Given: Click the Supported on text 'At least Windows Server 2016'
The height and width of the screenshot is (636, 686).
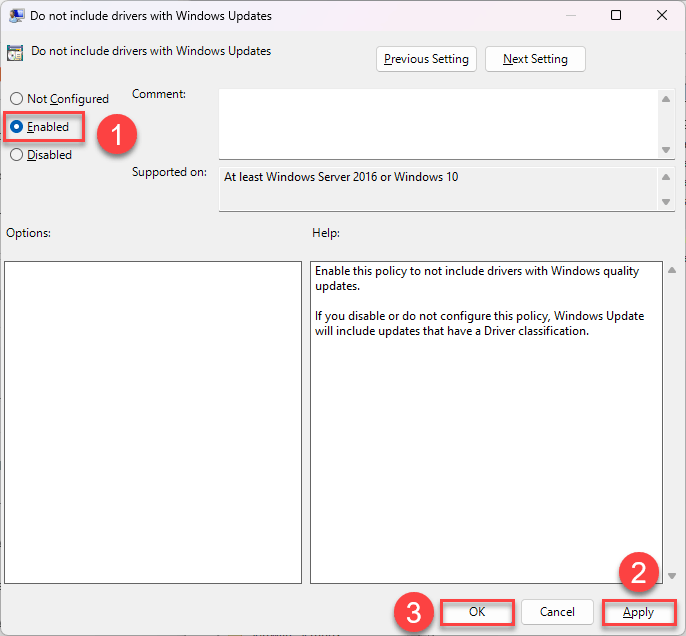Looking at the screenshot, I should click(301, 177).
